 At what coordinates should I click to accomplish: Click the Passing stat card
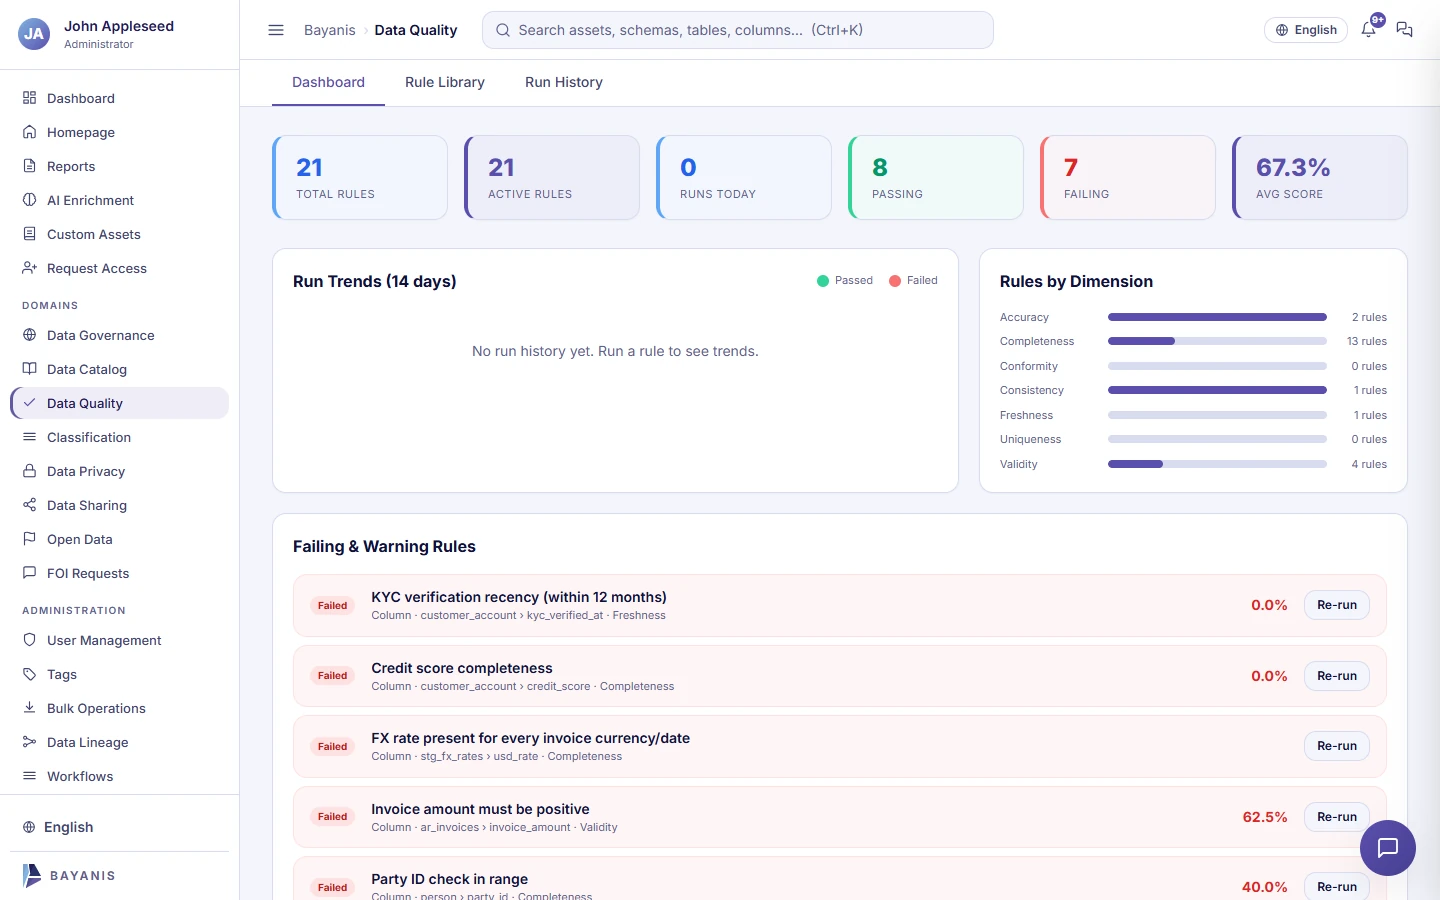[x=936, y=178]
